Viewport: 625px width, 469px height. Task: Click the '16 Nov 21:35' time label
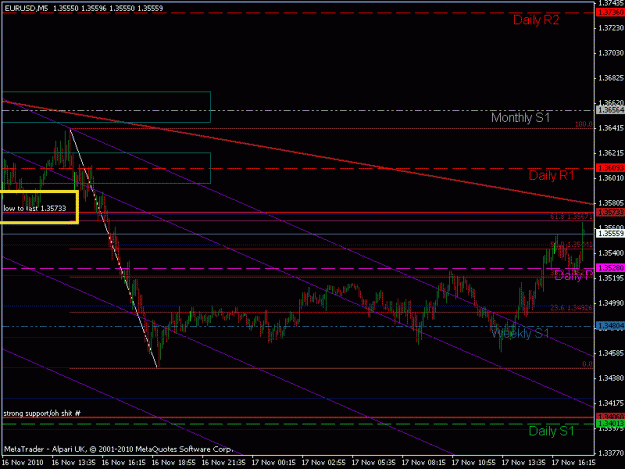(x=224, y=463)
